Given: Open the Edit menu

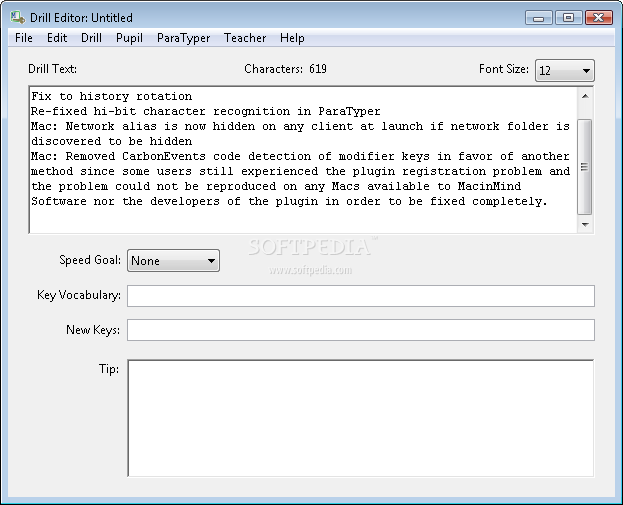Looking at the screenshot, I should (57, 38).
